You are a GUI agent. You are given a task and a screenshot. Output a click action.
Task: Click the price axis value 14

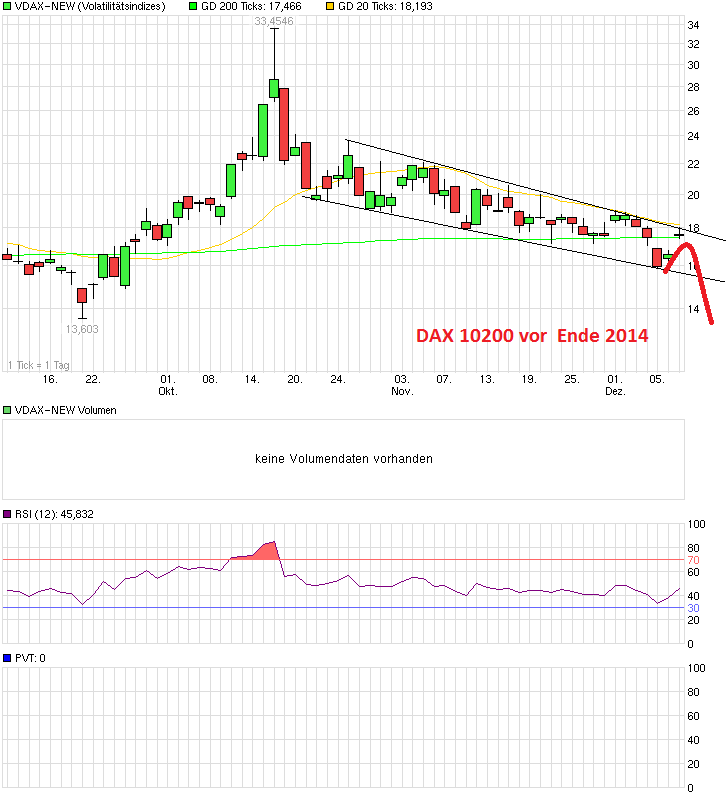pyautogui.click(x=693, y=309)
